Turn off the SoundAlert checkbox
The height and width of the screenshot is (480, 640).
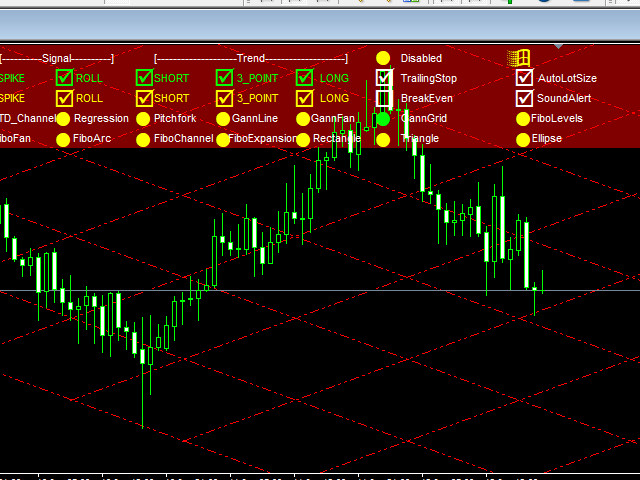pyautogui.click(x=524, y=98)
